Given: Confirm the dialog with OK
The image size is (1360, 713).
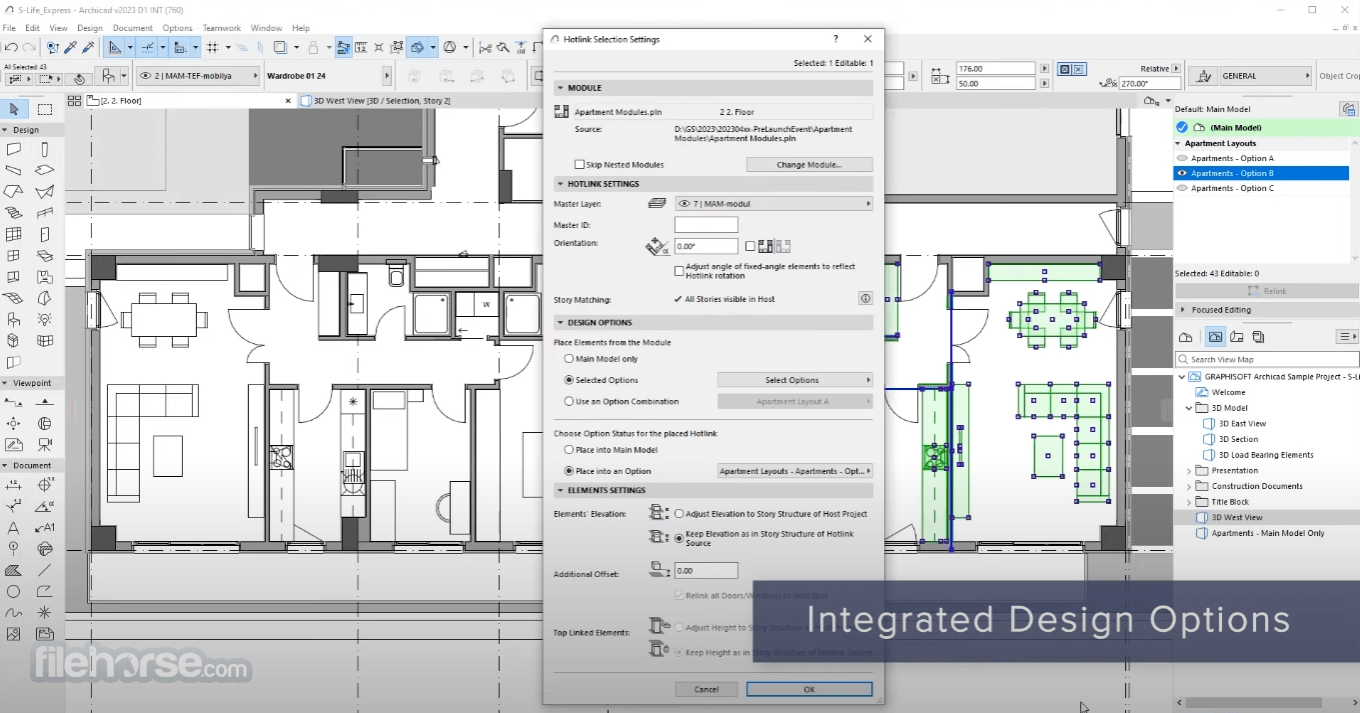Looking at the screenshot, I should 809,689.
